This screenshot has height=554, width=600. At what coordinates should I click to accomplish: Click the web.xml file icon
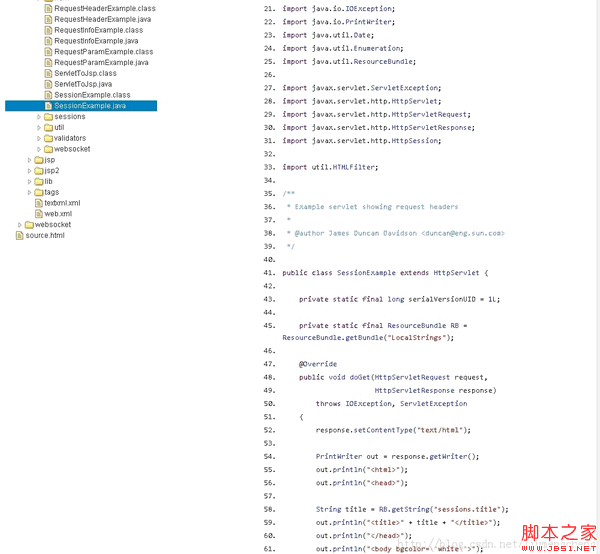coord(38,214)
